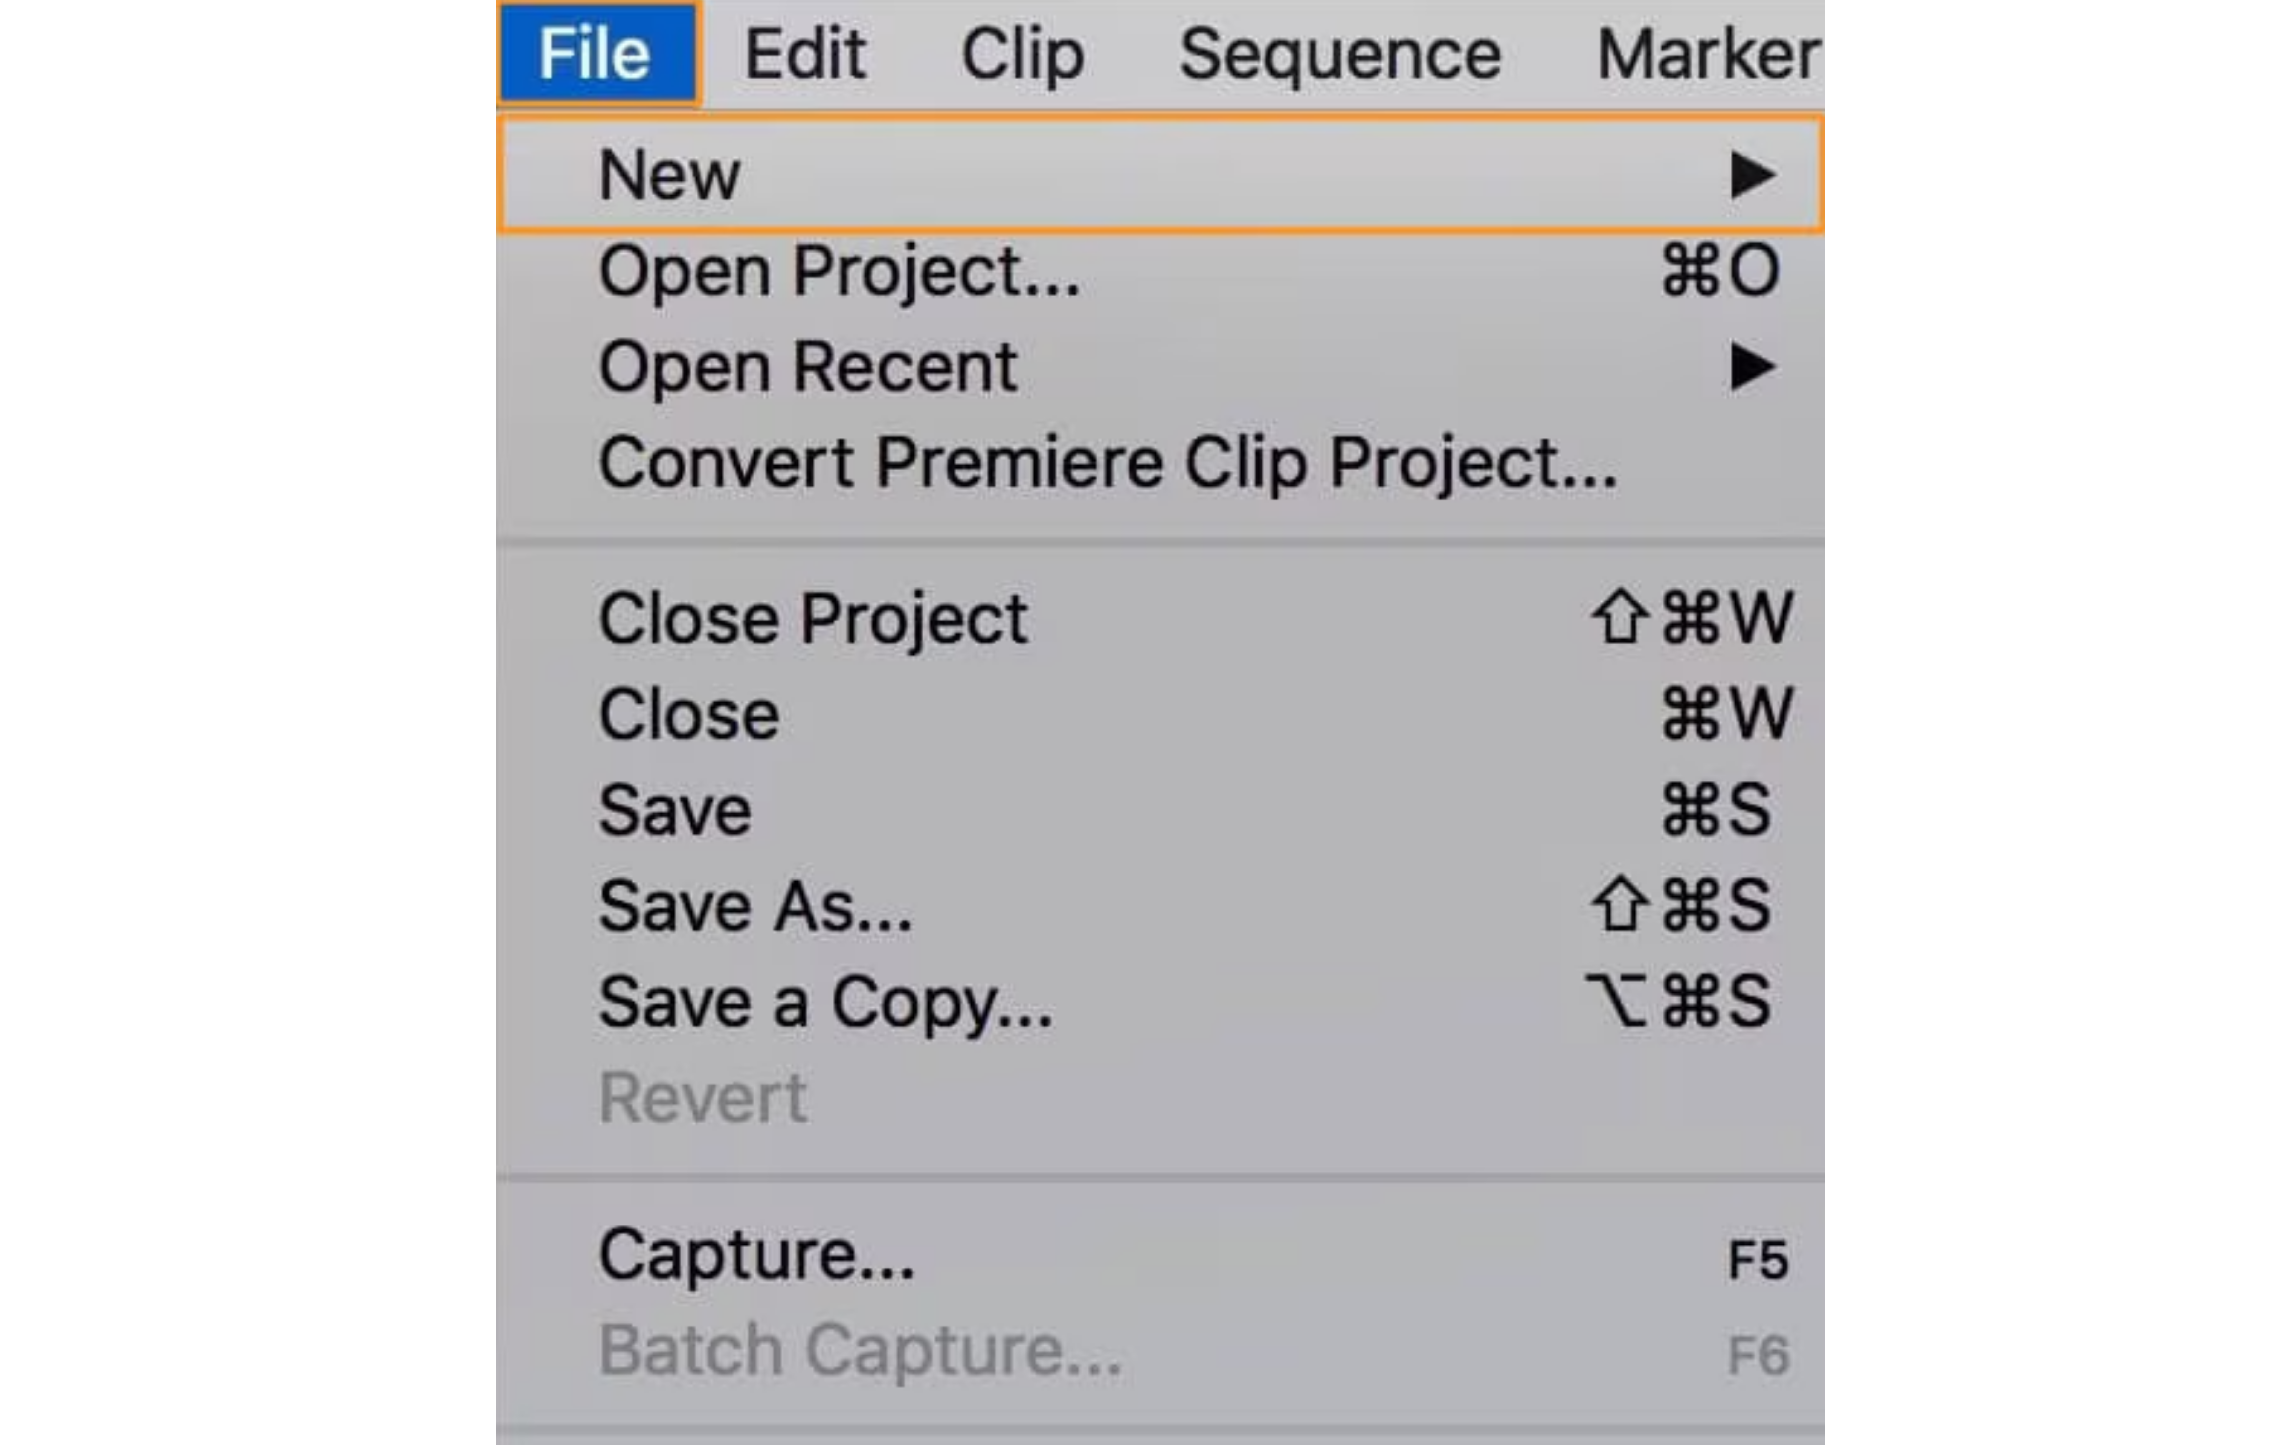The height and width of the screenshot is (1446, 2294).
Task: Select Open Project from the menu
Action: pyautogui.click(x=840, y=273)
